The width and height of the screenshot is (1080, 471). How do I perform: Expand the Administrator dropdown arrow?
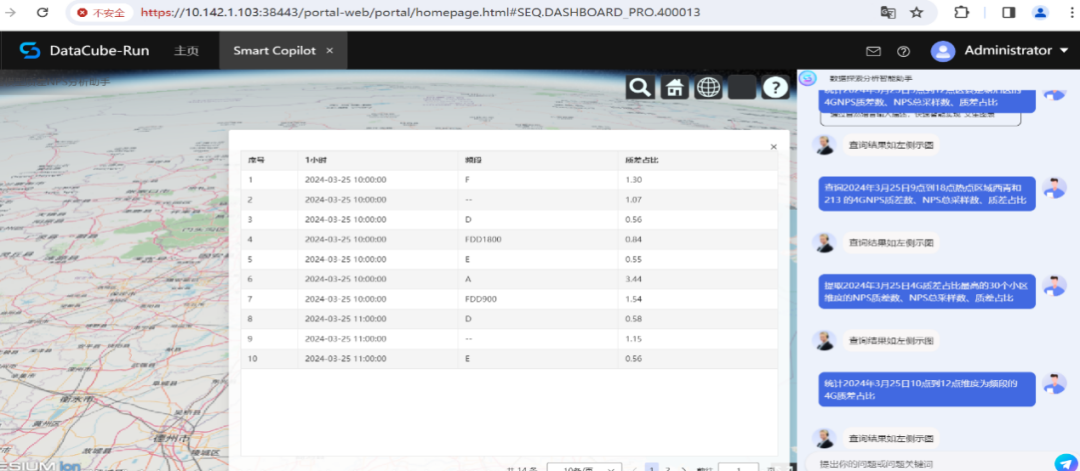[x=1065, y=51]
